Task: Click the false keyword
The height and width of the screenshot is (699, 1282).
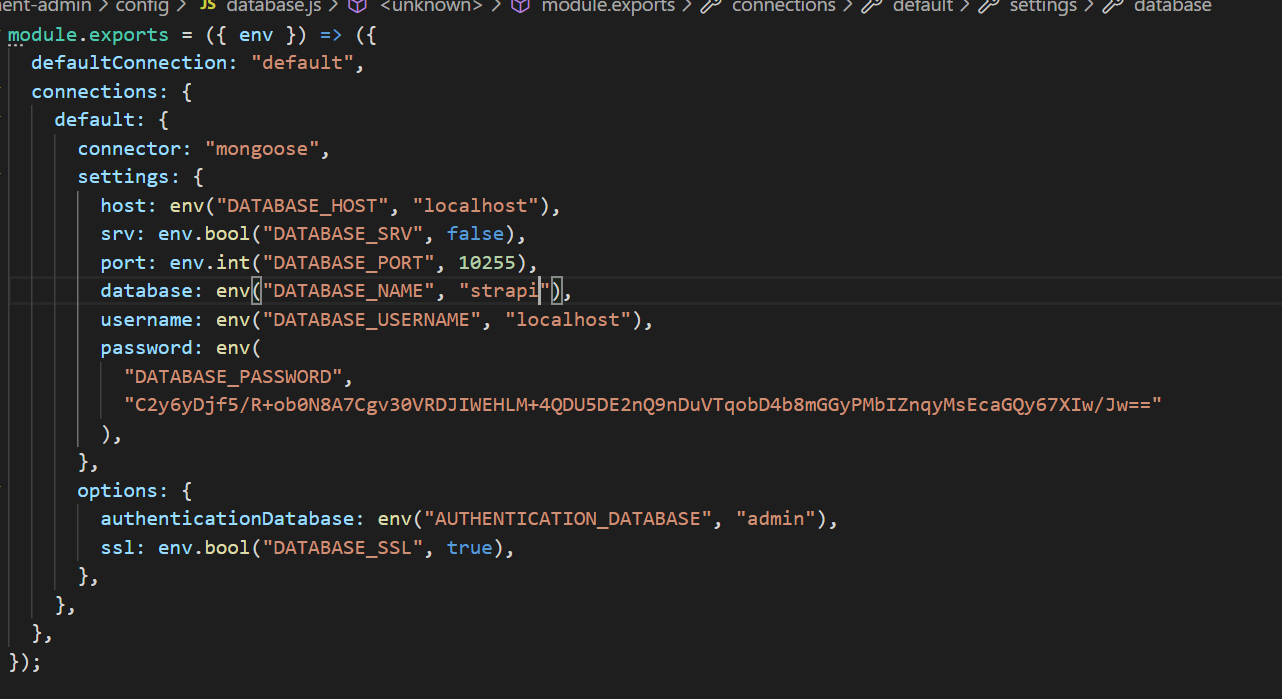Action: point(476,234)
